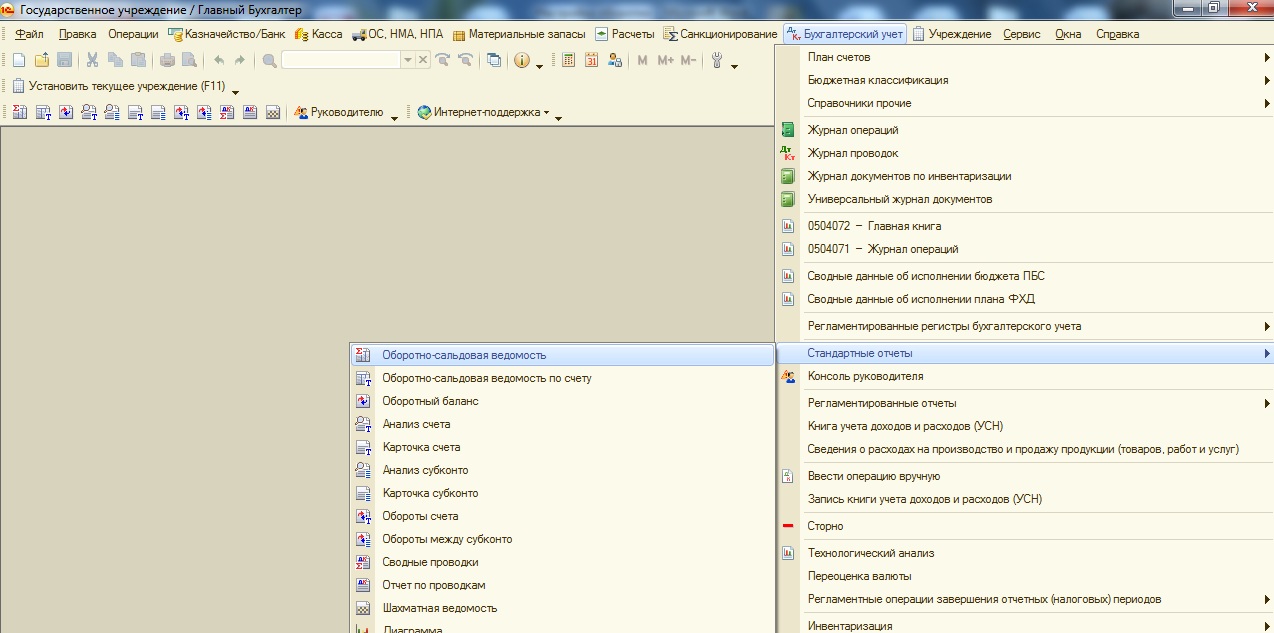Choose Карточка счета report
Viewport: 1274px width, 633px height.
421,447
